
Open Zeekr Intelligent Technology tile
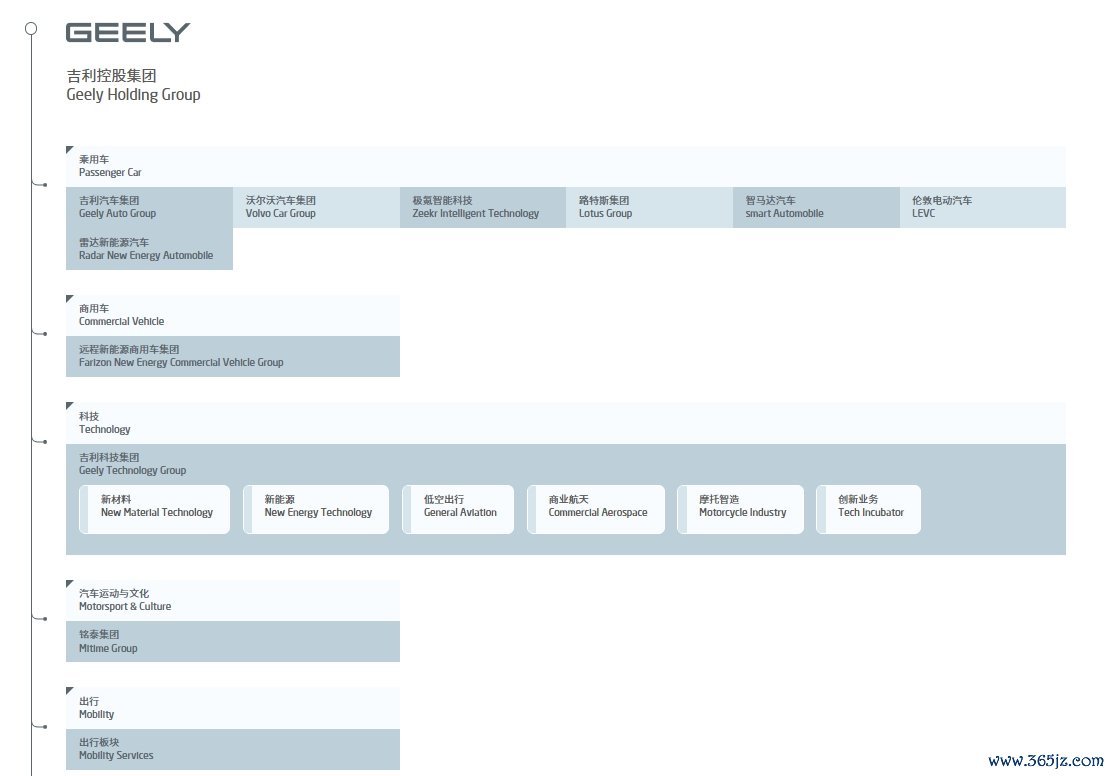click(482, 207)
